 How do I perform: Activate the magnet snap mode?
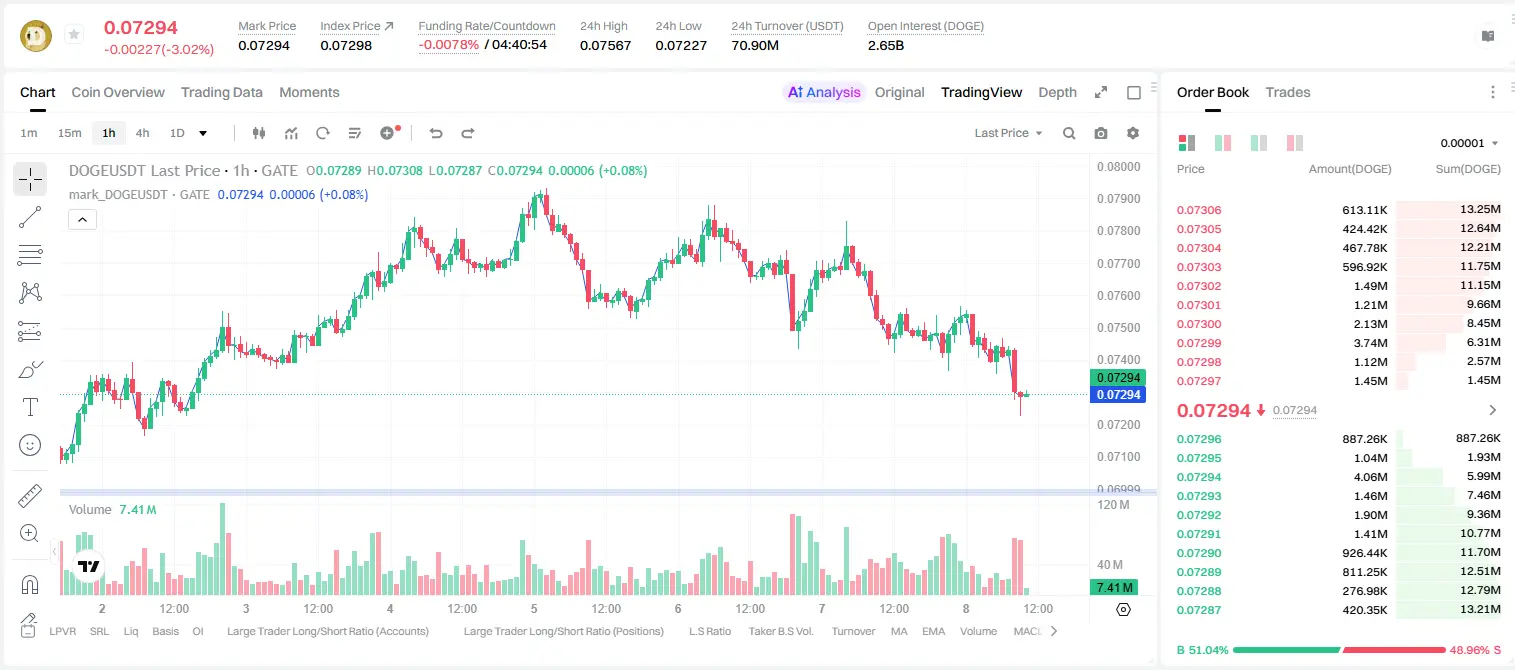(x=30, y=584)
